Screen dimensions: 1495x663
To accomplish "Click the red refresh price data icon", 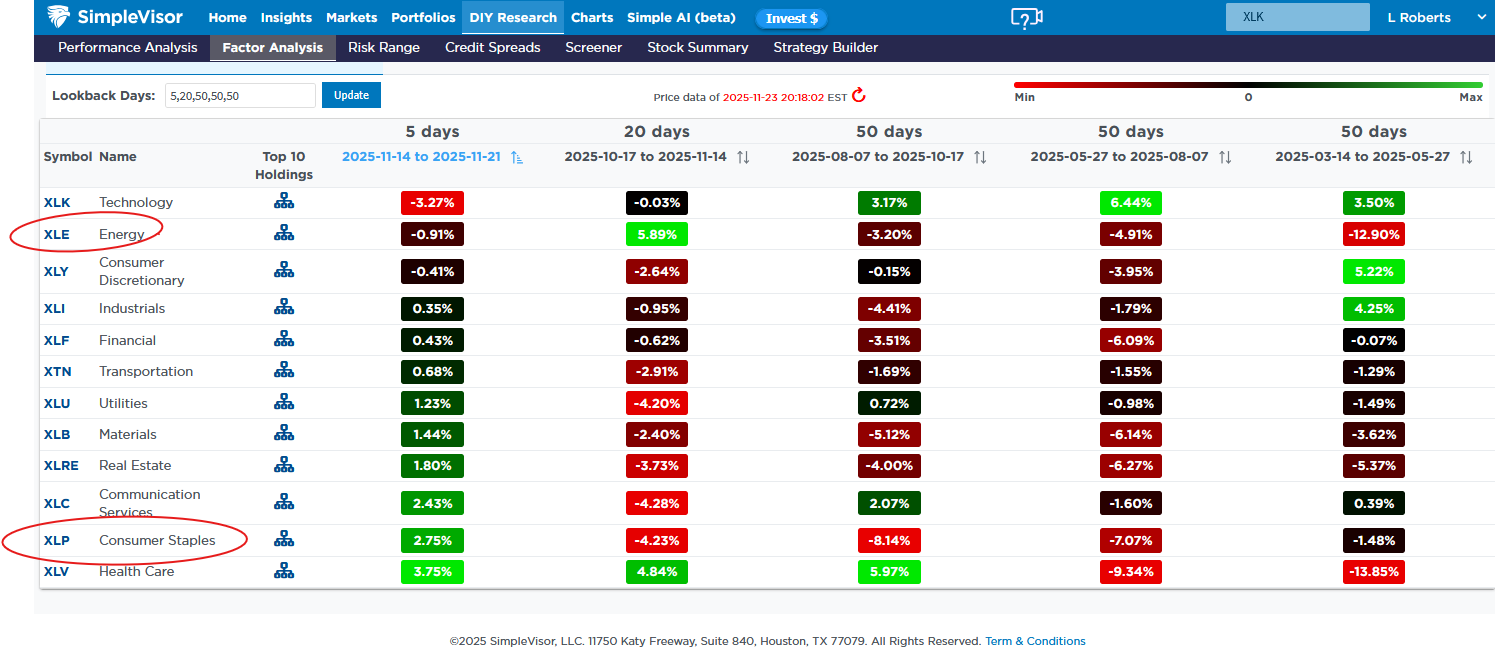I will 858,96.
